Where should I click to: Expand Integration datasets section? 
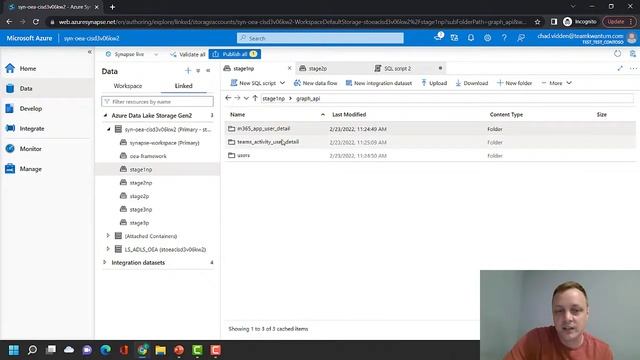click(x=105, y=262)
